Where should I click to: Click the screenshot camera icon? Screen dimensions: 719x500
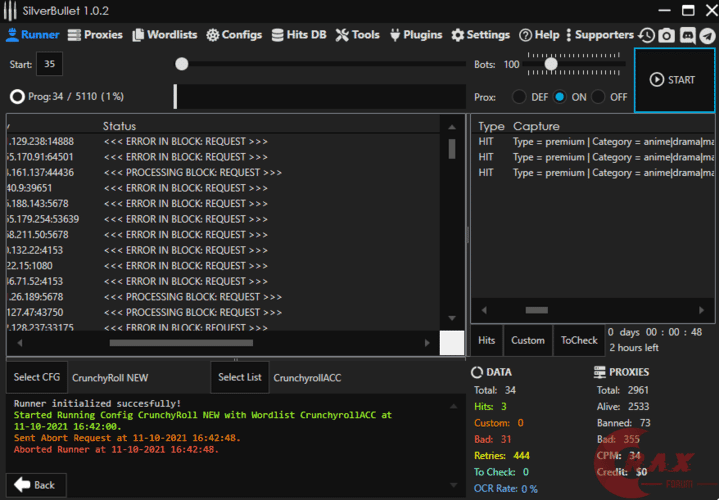(x=666, y=35)
